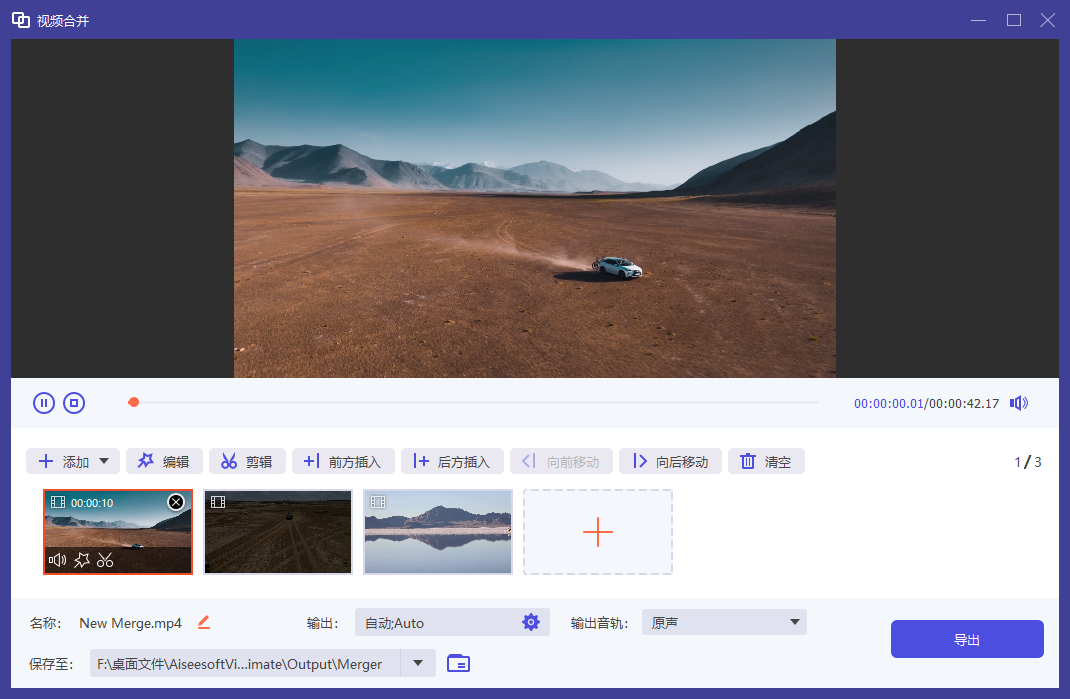
Task: Open output settings gear icon
Action: (531, 622)
